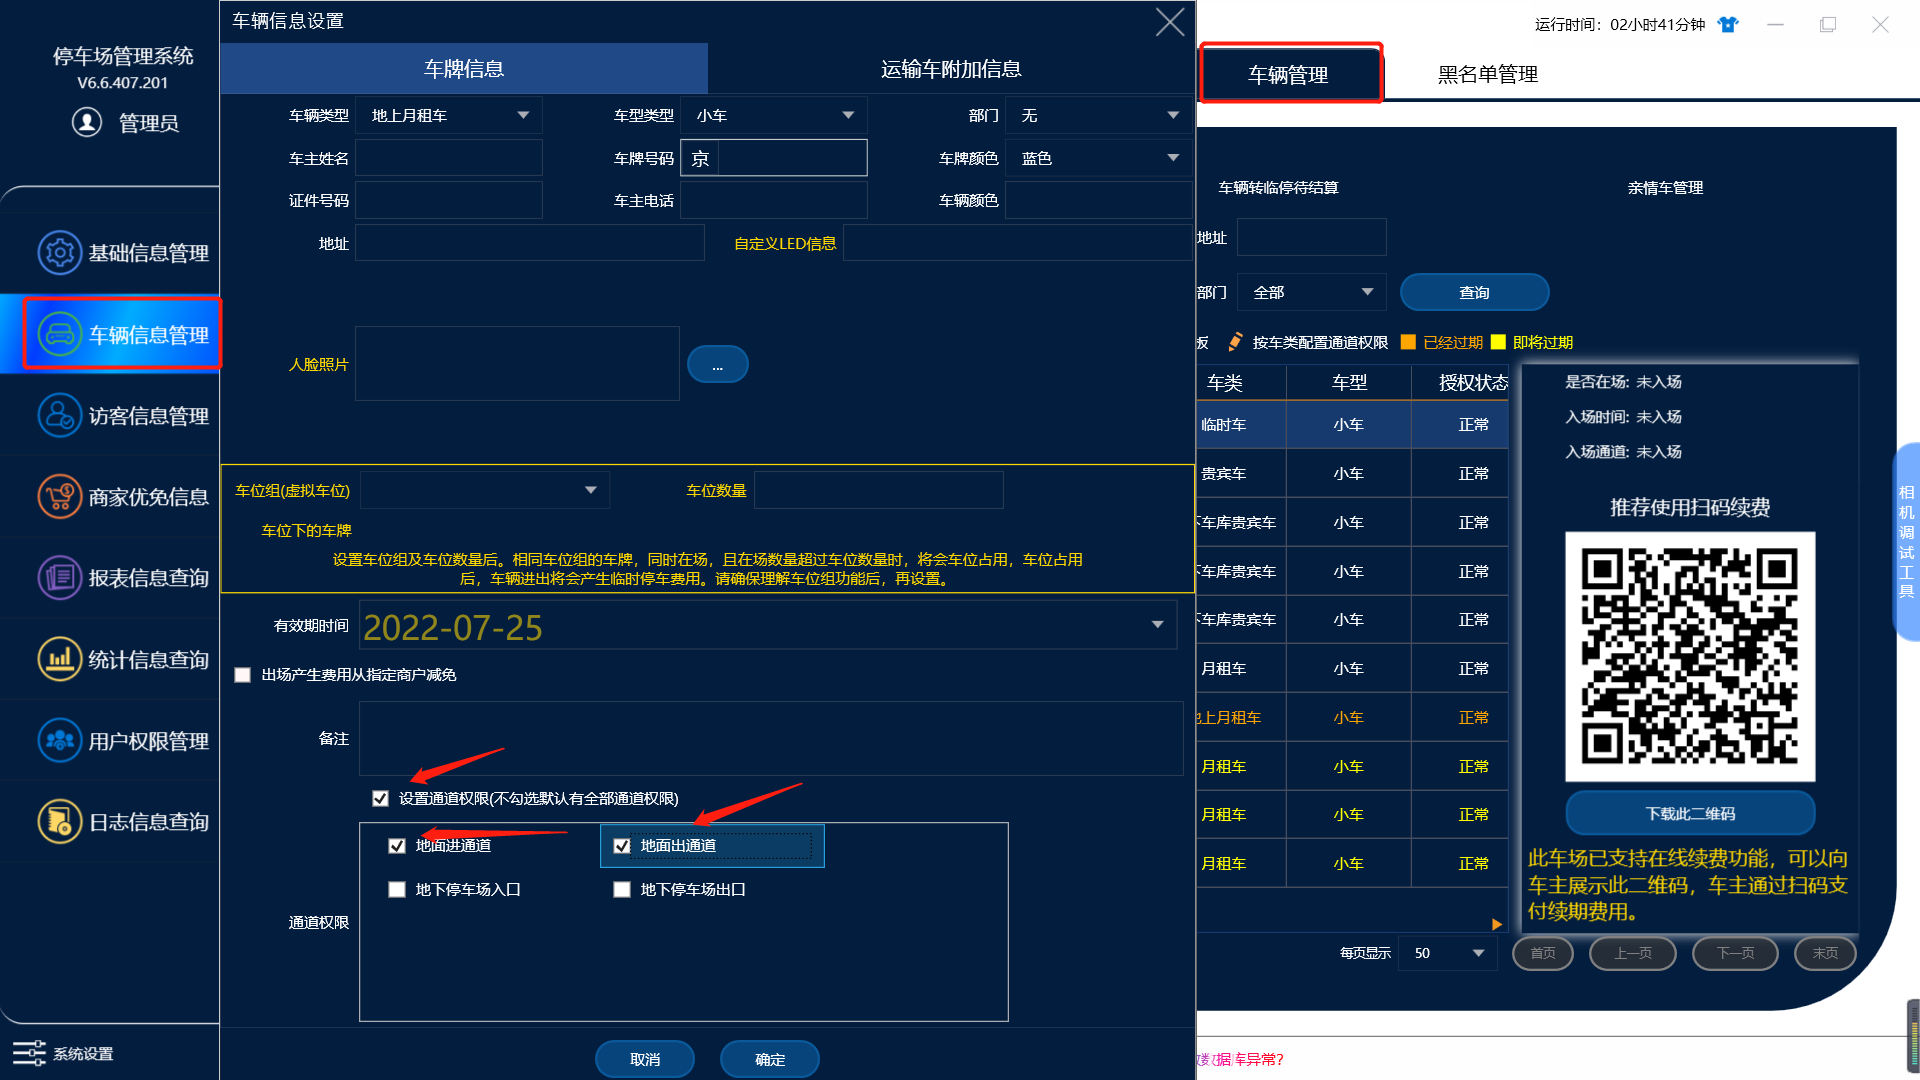Open 报表信息查询 report icon

click(59, 577)
